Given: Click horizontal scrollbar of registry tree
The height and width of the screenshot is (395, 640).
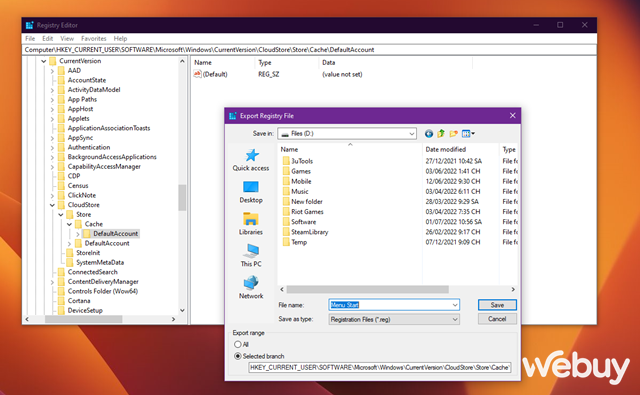Looking at the screenshot, I should pyautogui.click(x=84, y=319).
